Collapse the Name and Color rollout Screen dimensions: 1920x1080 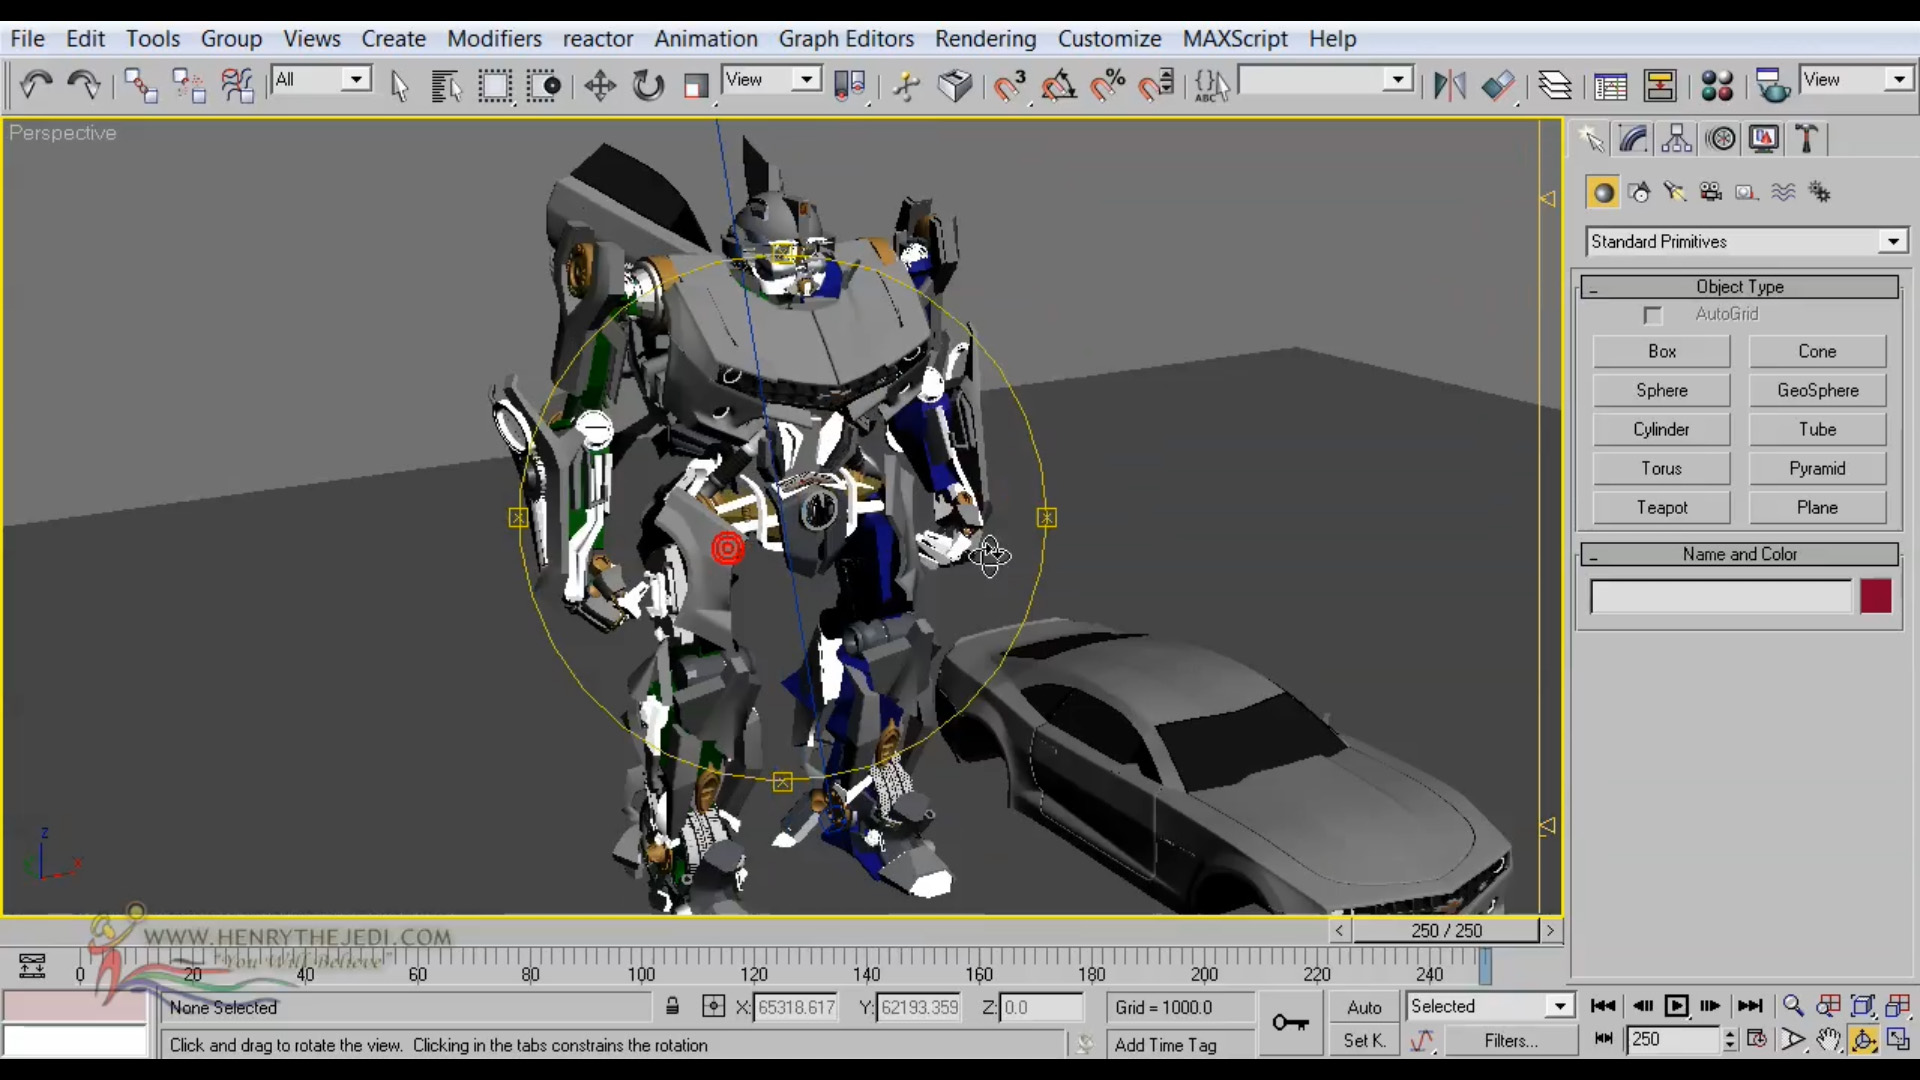[x=1739, y=554]
